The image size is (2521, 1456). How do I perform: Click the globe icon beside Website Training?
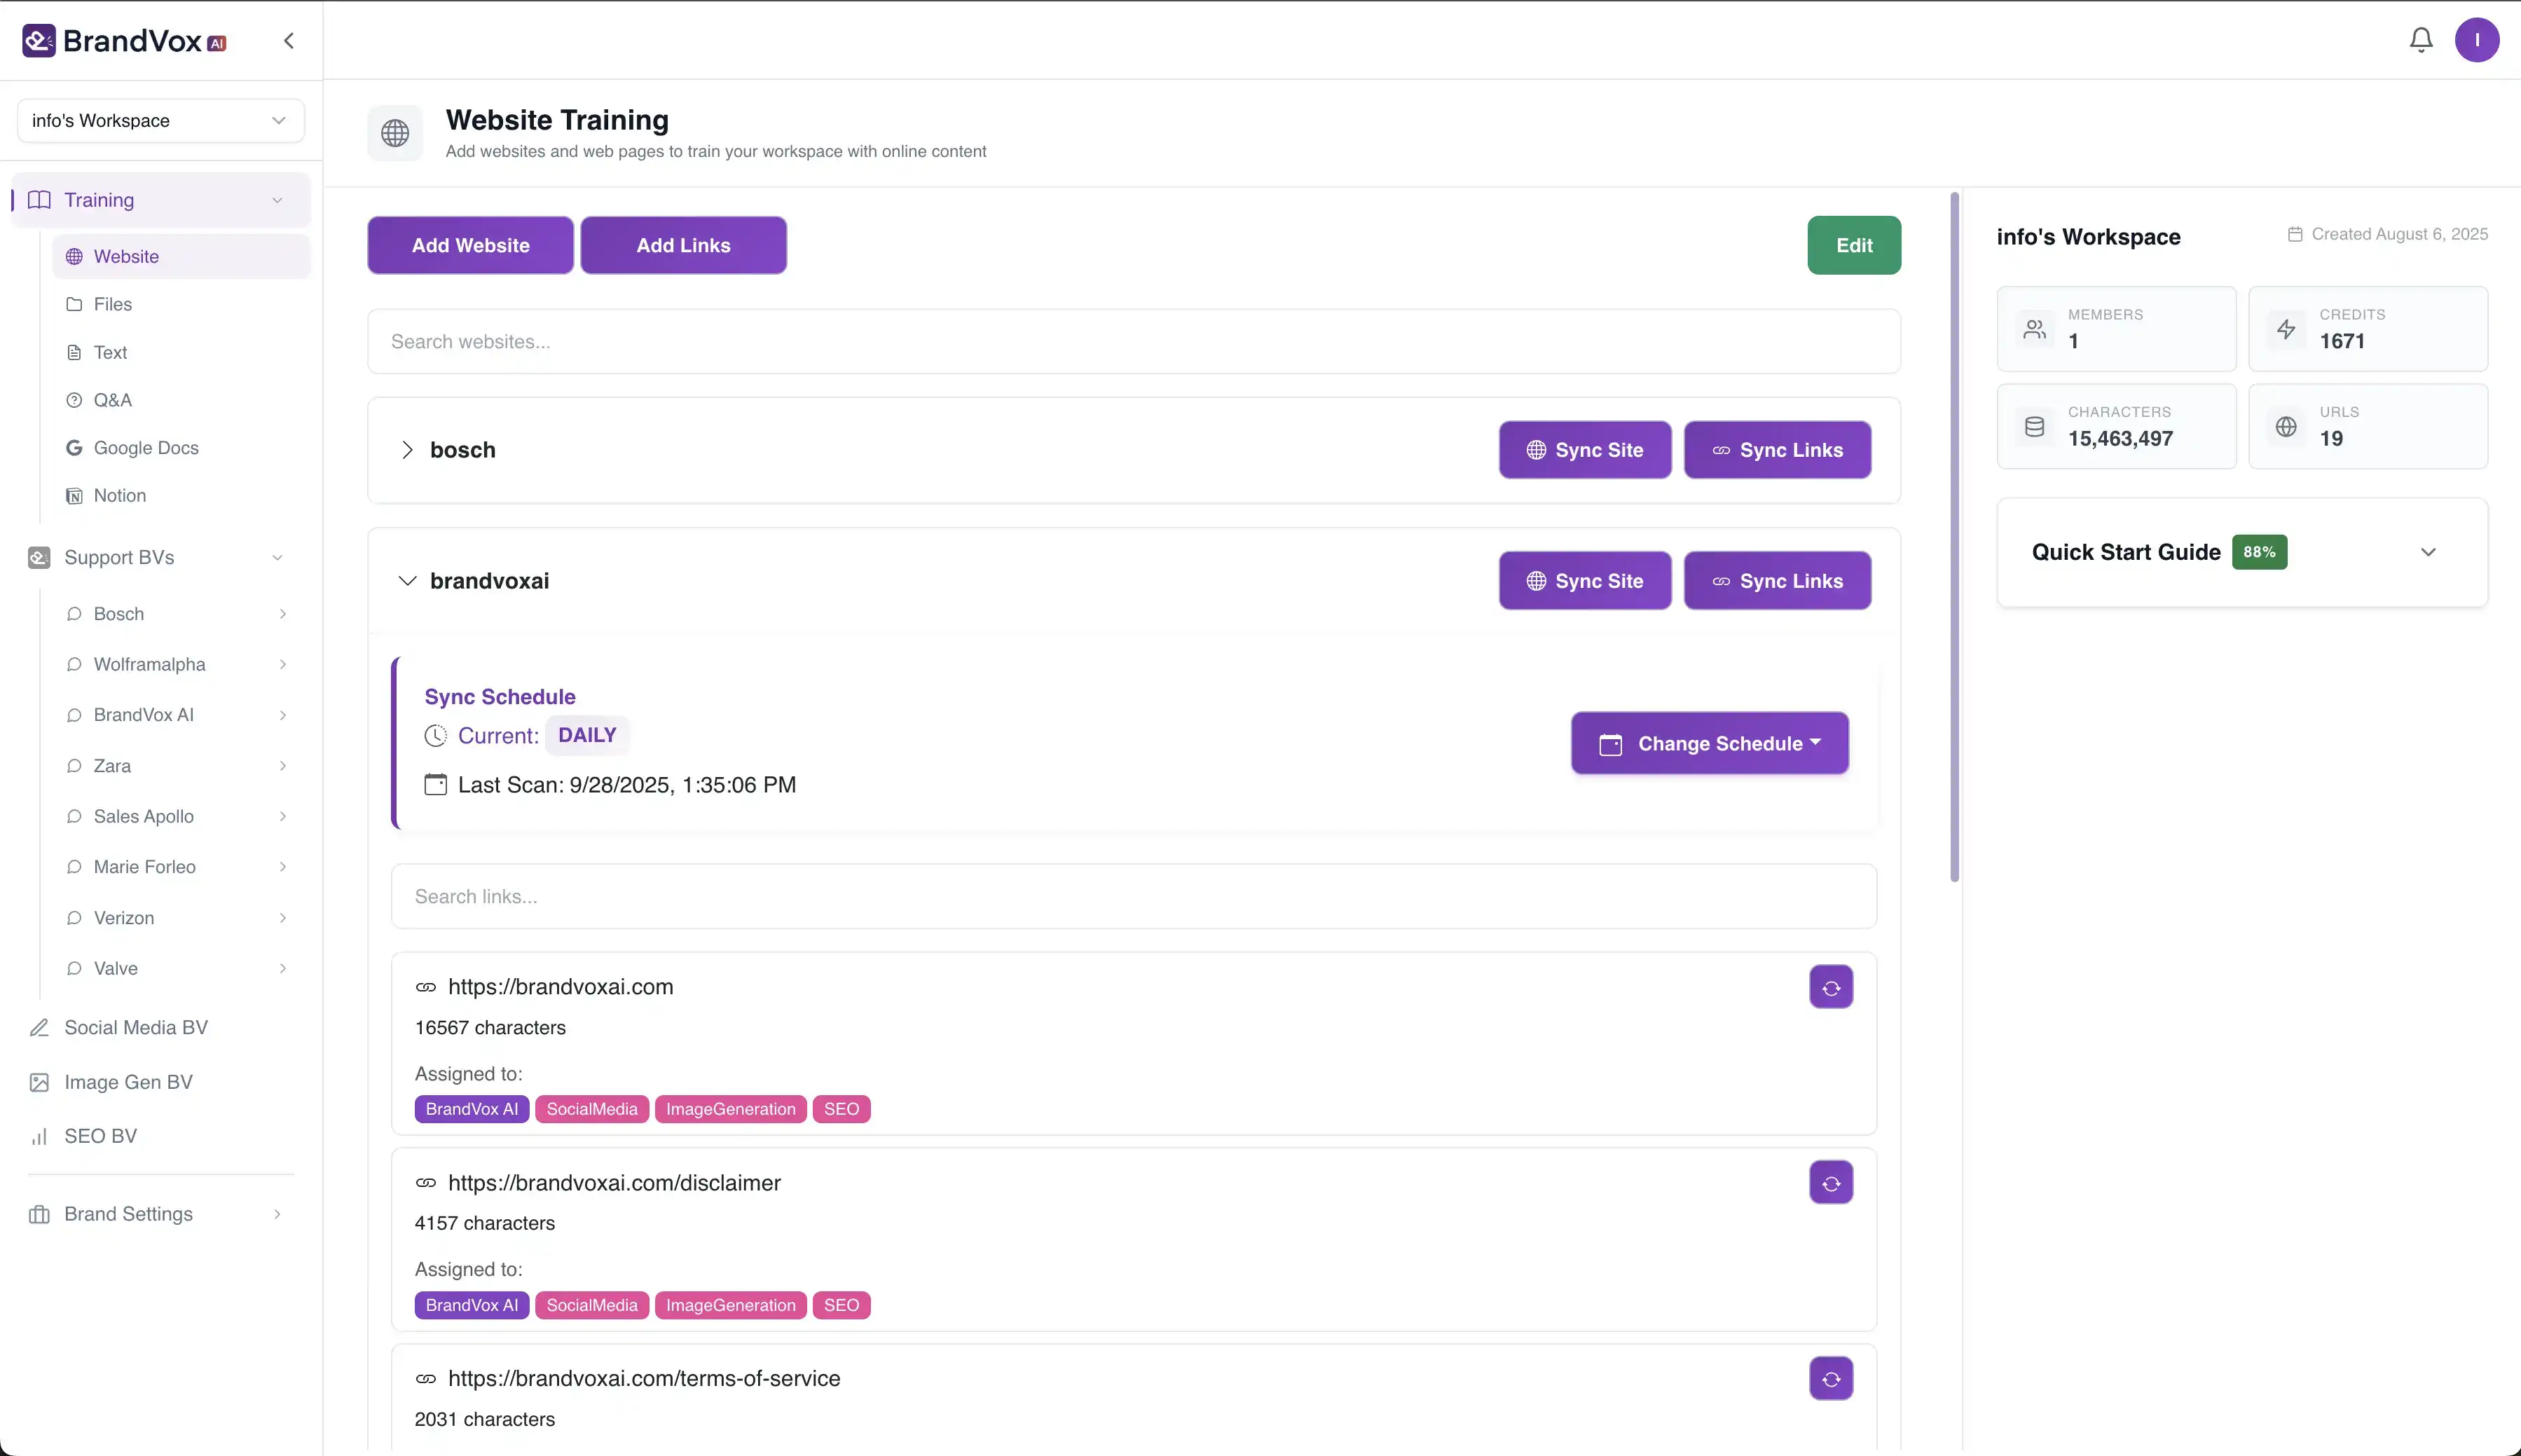tap(395, 133)
